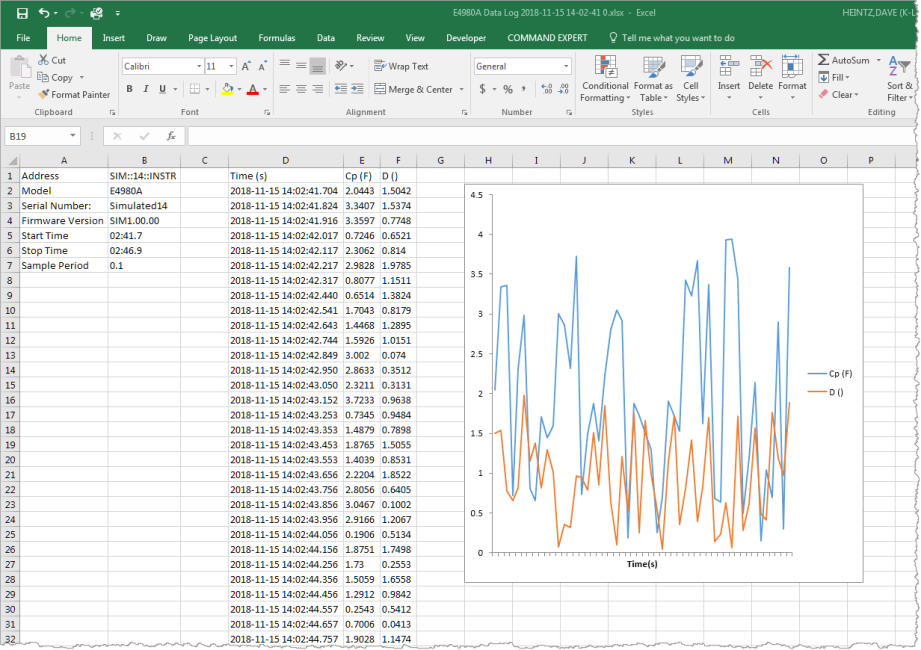The image size is (921, 650).
Task: Toggle Wrap Text
Action: [x=401, y=66]
